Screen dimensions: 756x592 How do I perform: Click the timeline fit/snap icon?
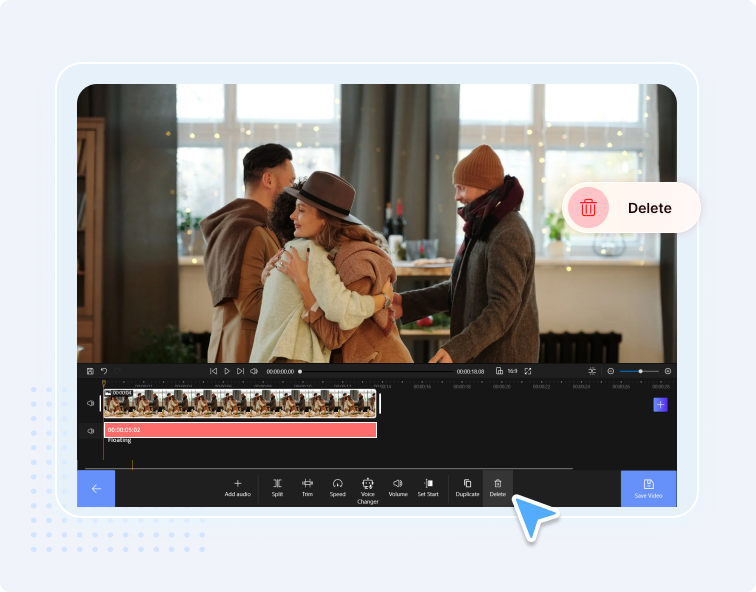point(592,371)
